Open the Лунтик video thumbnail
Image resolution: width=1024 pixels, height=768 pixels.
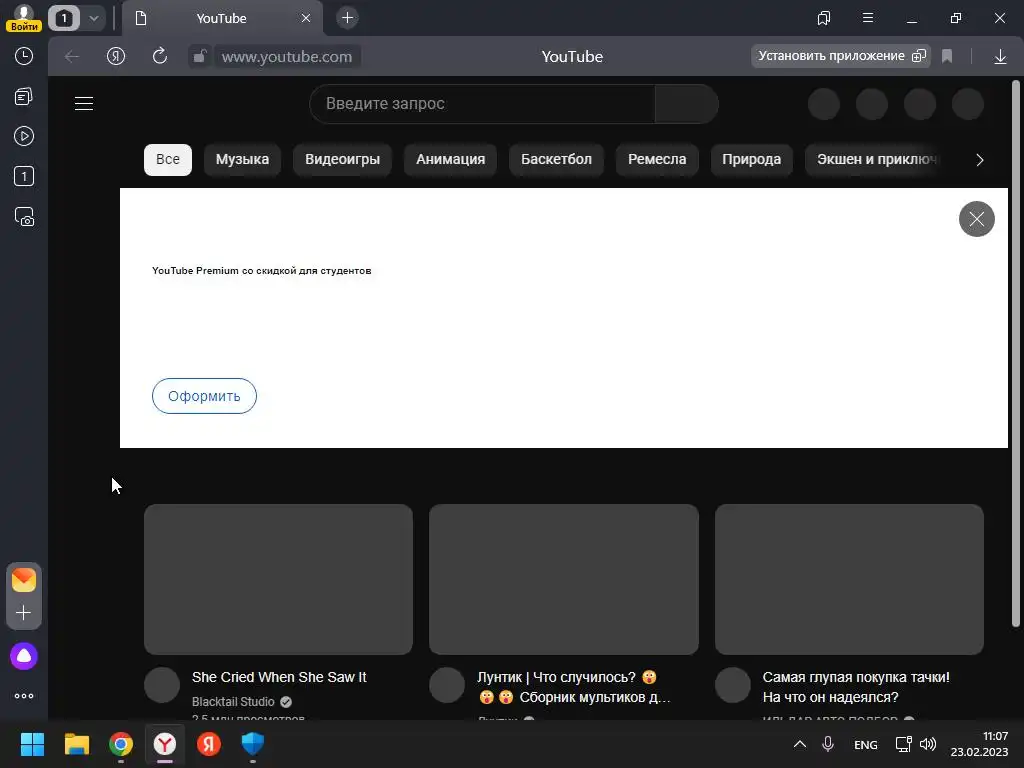click(564, 579)
